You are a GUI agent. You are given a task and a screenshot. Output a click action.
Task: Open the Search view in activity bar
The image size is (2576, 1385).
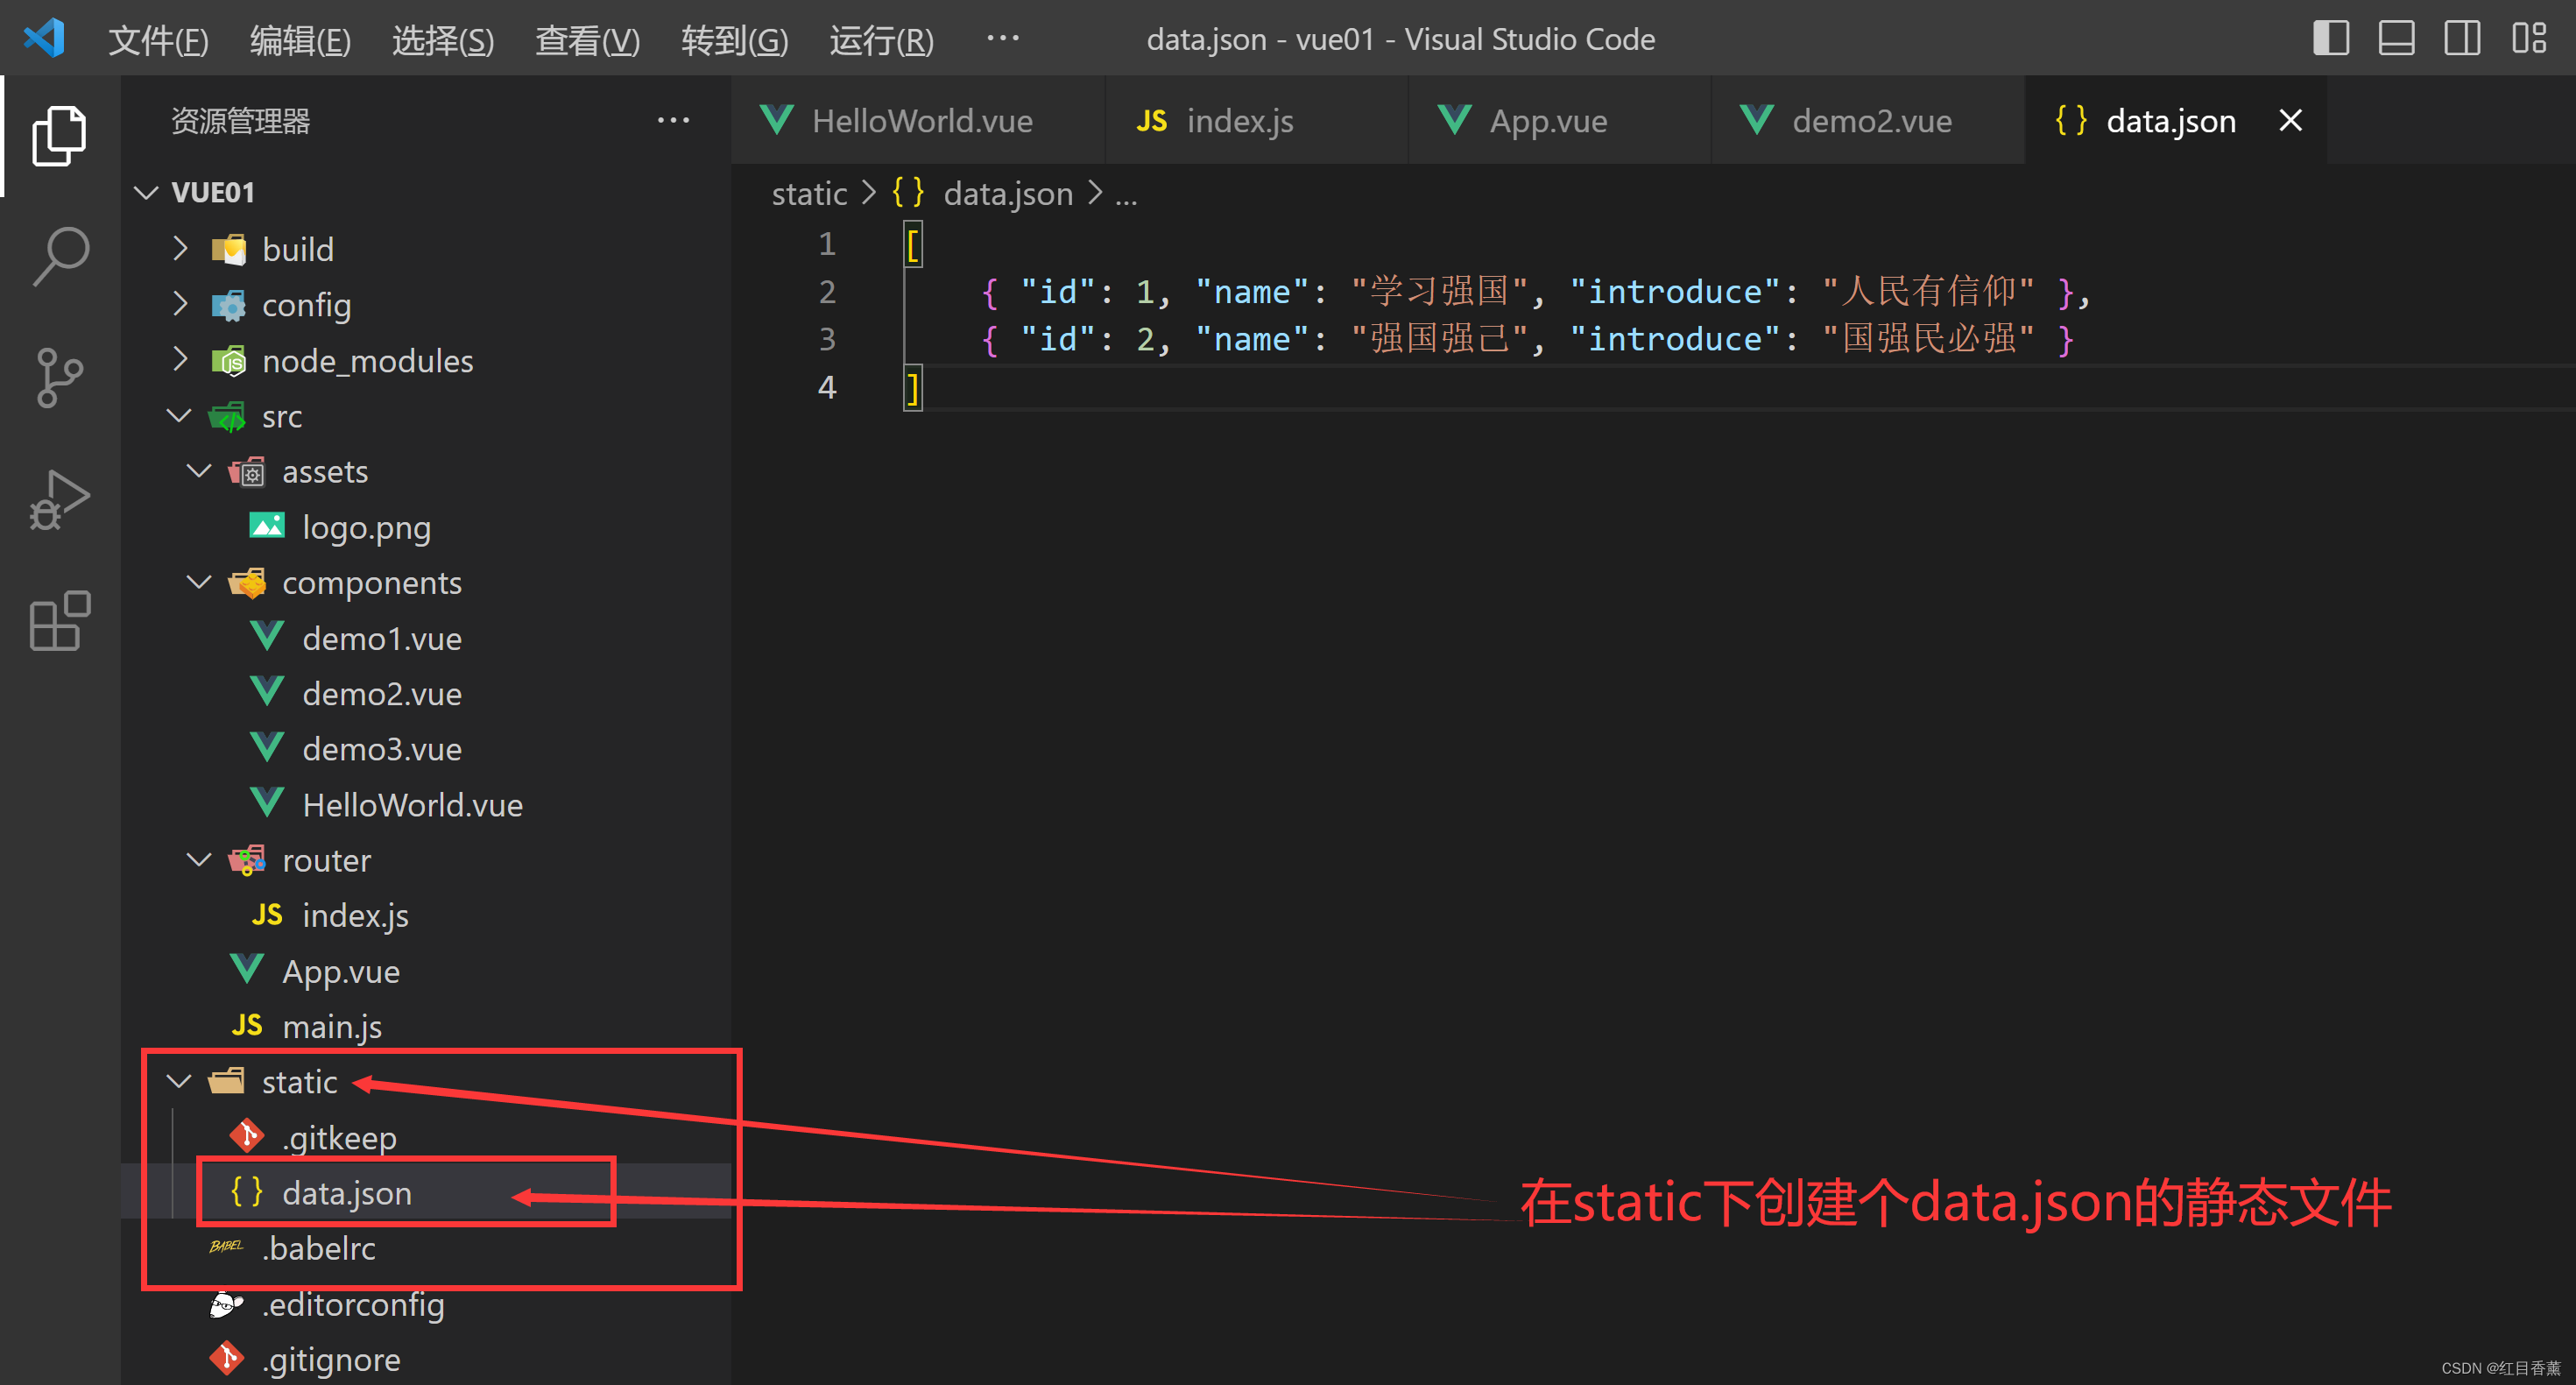click(59, 256)
